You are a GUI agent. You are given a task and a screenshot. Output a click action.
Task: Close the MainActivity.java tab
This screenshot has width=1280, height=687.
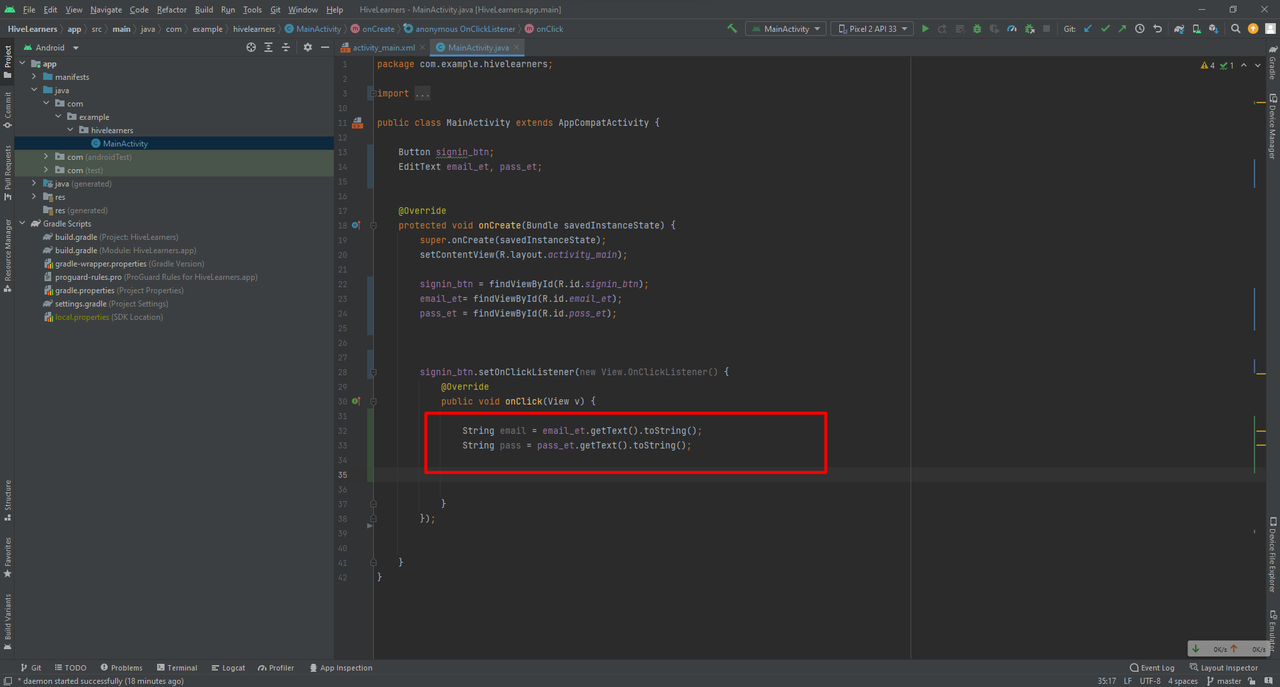pyautogui.click(x=517, y=47)
